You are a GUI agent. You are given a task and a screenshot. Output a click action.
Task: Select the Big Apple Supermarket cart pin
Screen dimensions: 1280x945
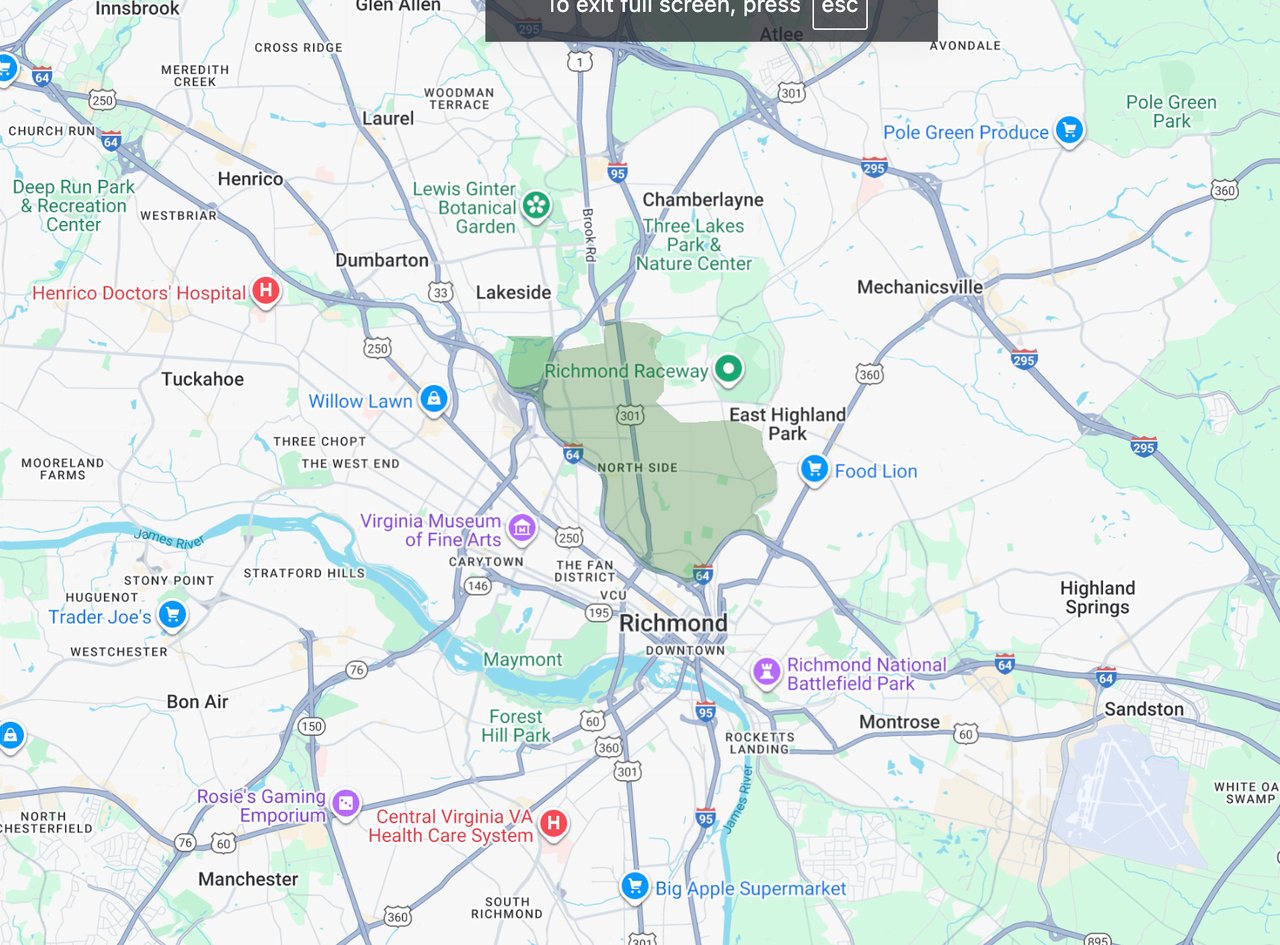(634, 886)
